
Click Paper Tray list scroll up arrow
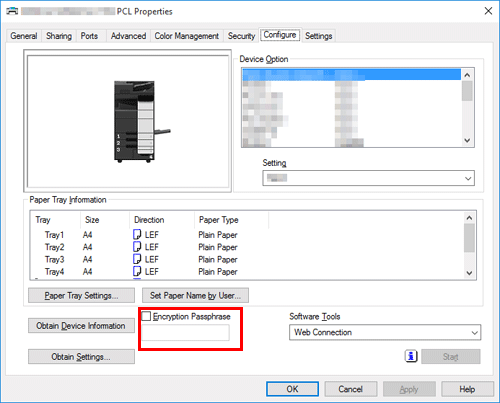pos(469,218)
